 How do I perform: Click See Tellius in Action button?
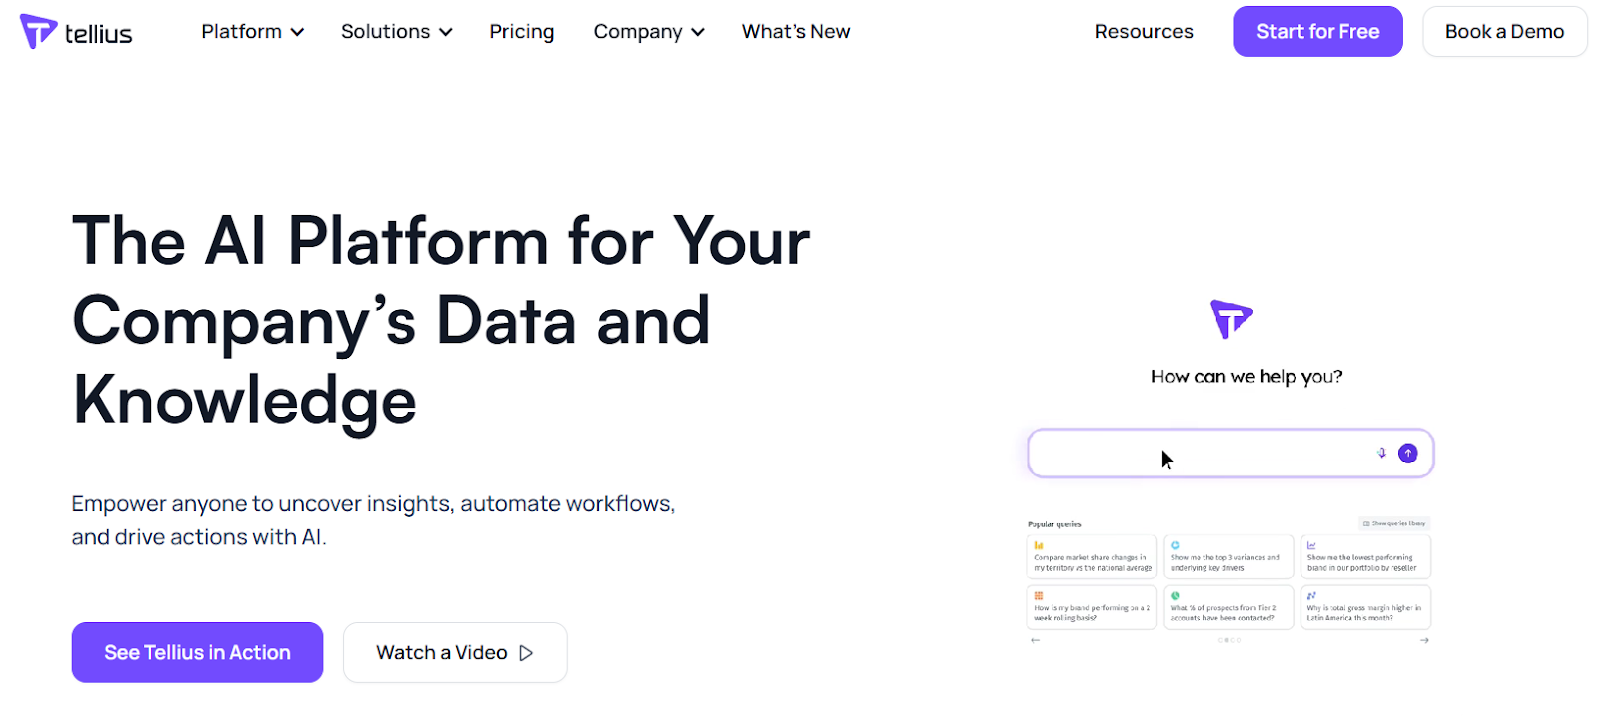[x=197, y=653]
